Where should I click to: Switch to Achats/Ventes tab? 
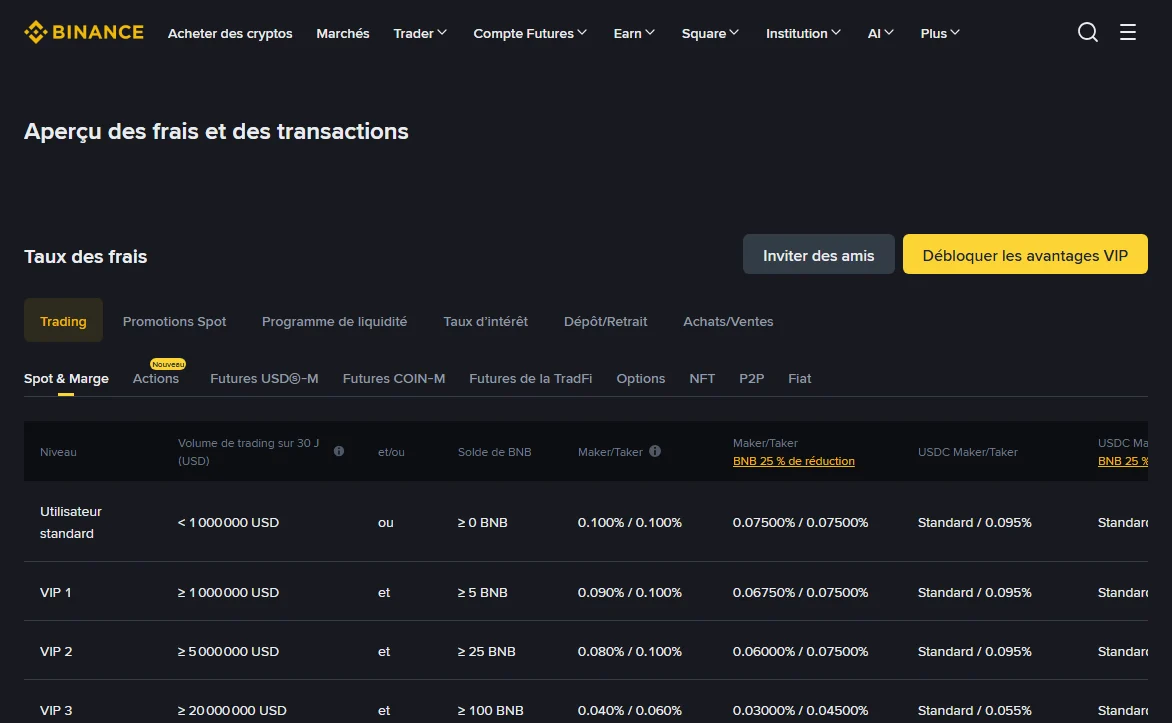pyautogui.click(x=728, y=321)
